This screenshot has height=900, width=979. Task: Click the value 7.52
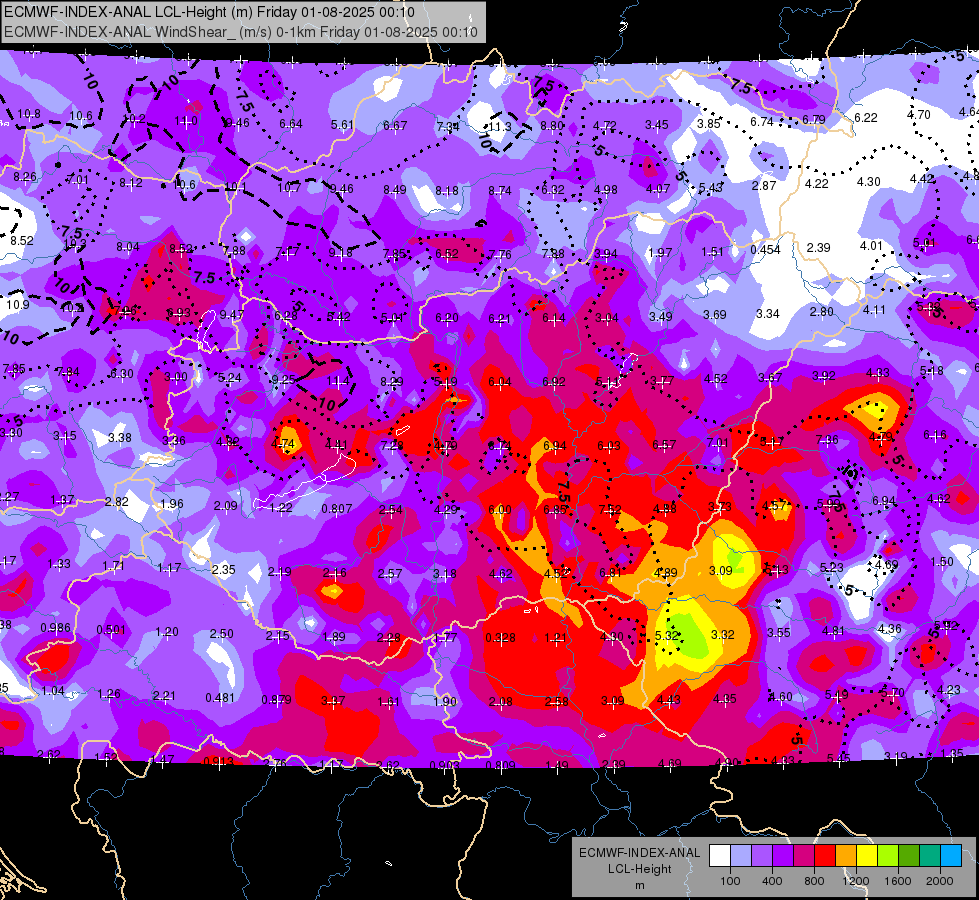609,510
